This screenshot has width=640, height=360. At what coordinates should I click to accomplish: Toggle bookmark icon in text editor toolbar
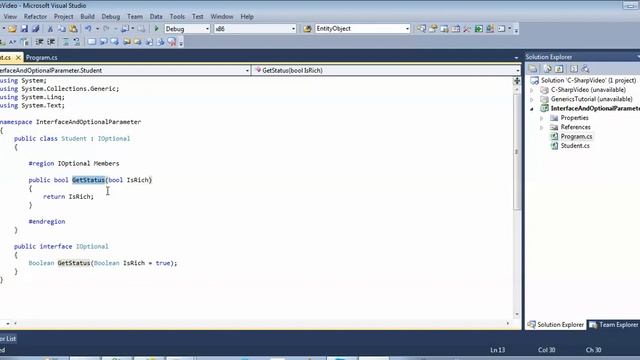point(91,42)
